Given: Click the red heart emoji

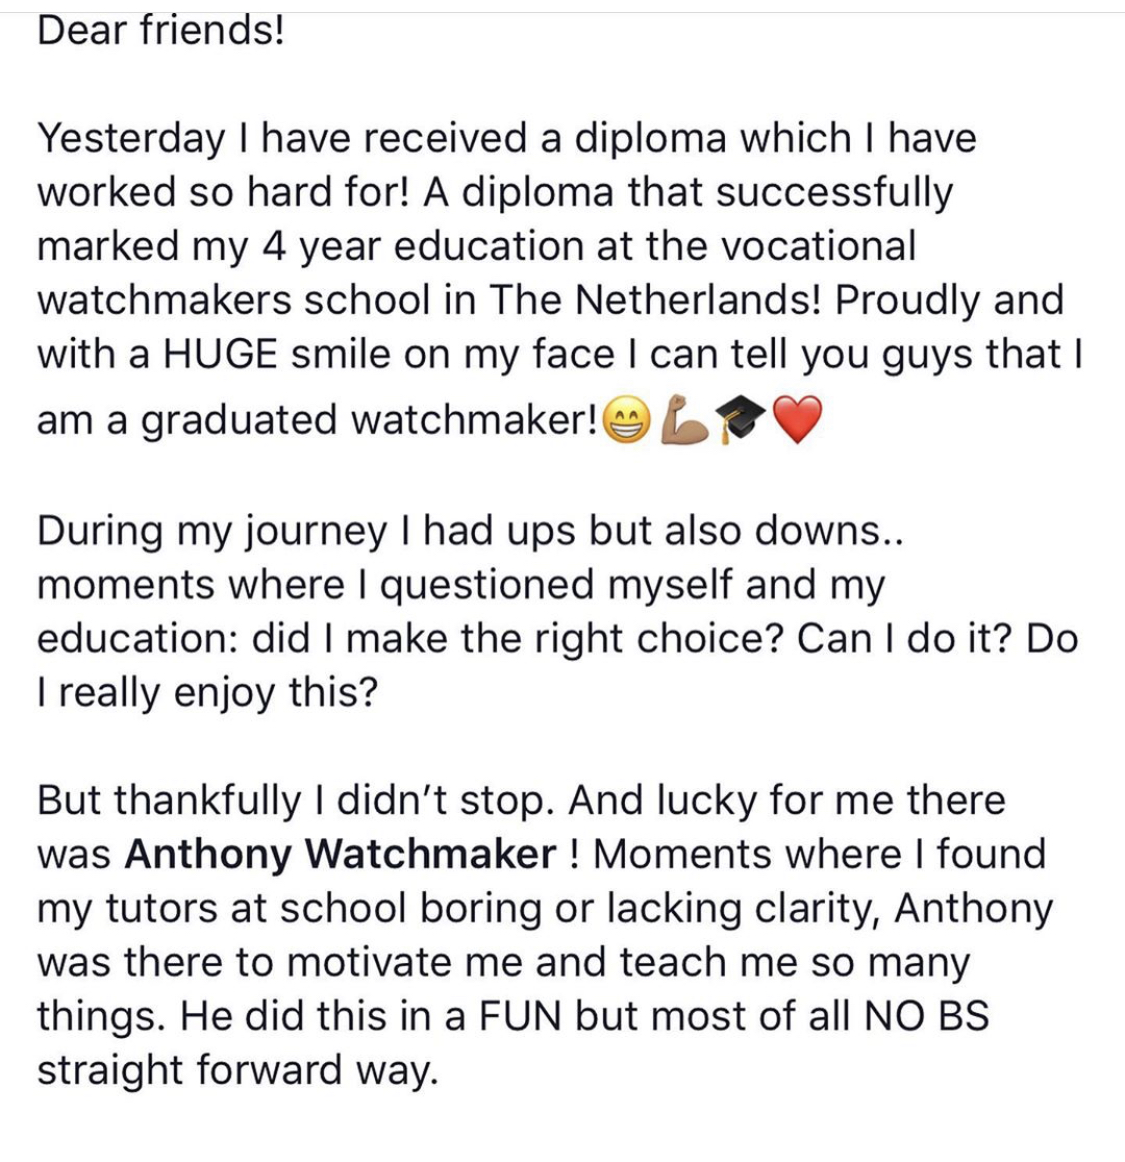Looking at the screenshot, I should [797, 420].
